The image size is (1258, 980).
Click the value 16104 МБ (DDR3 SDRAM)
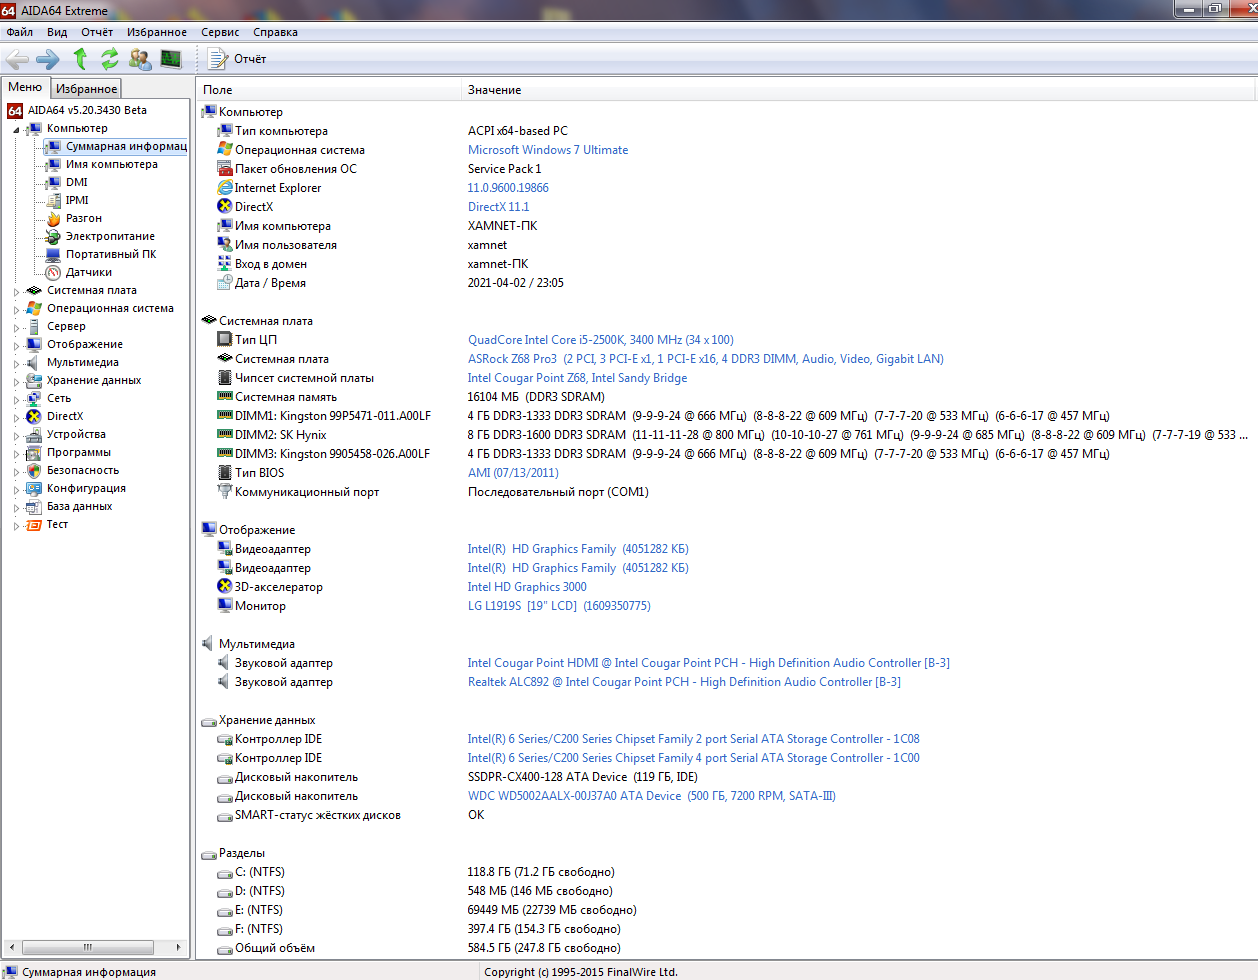pyautogui.click(x=536, y=397)
